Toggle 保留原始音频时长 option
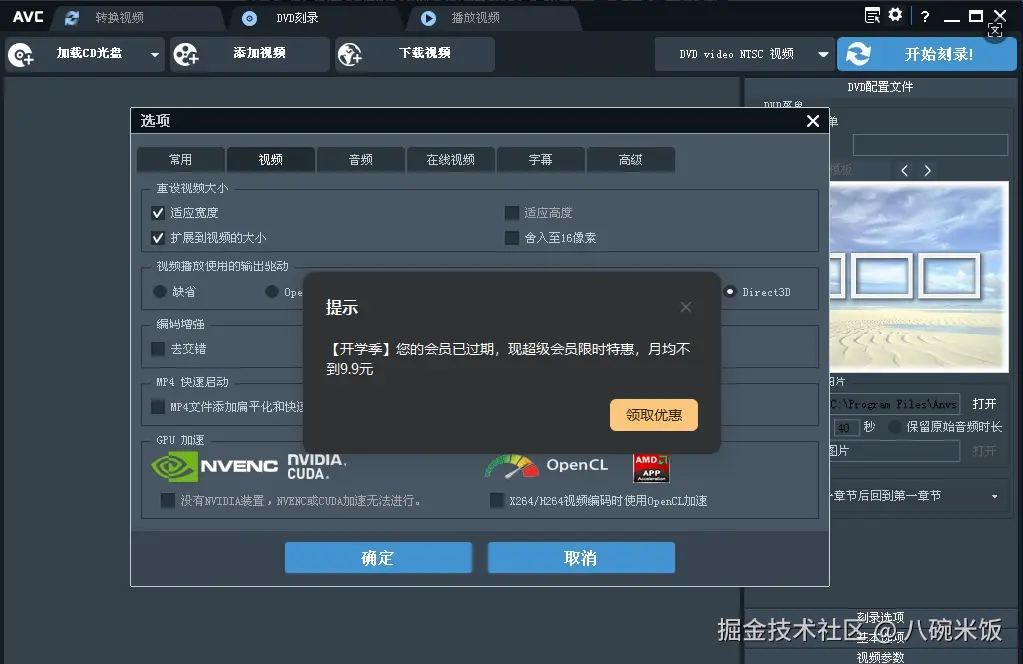 coord(895,427)
